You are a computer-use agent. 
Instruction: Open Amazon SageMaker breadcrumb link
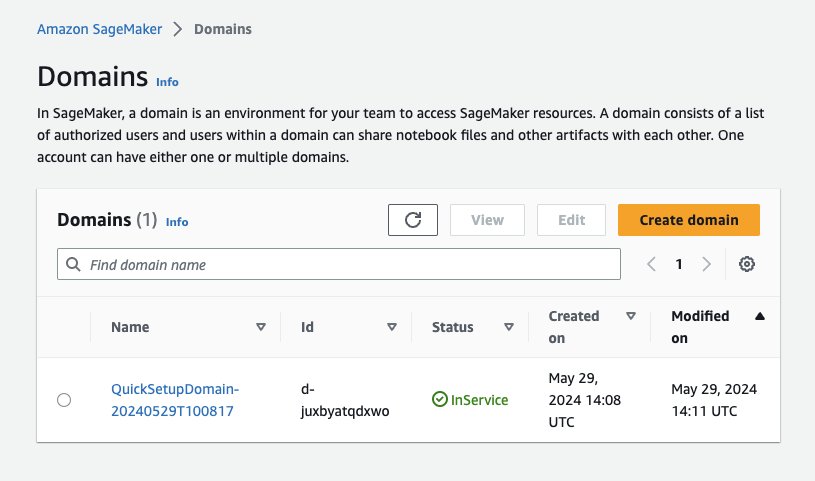tap(99, 29)
